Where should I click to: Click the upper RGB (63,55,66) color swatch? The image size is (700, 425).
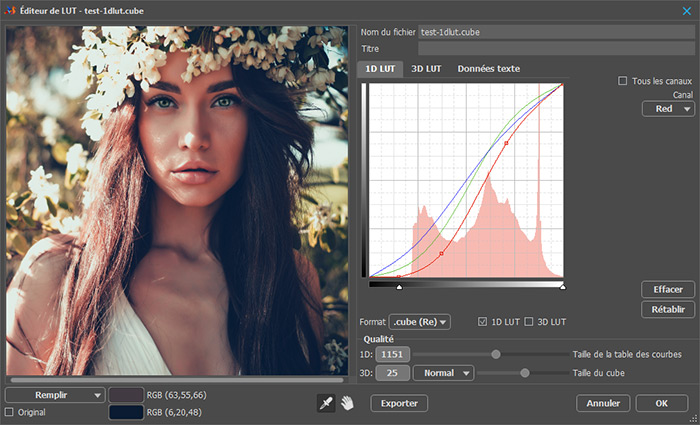click(x=126, y=395)
